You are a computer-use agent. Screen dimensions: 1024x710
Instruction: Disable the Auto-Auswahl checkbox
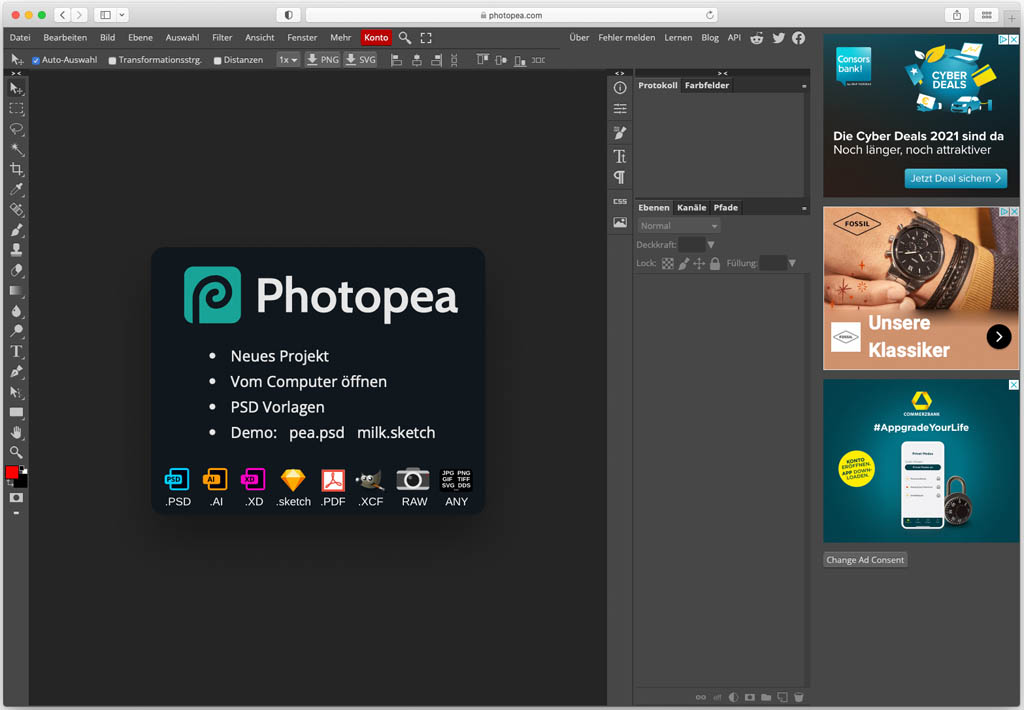[x=36, y=60]
